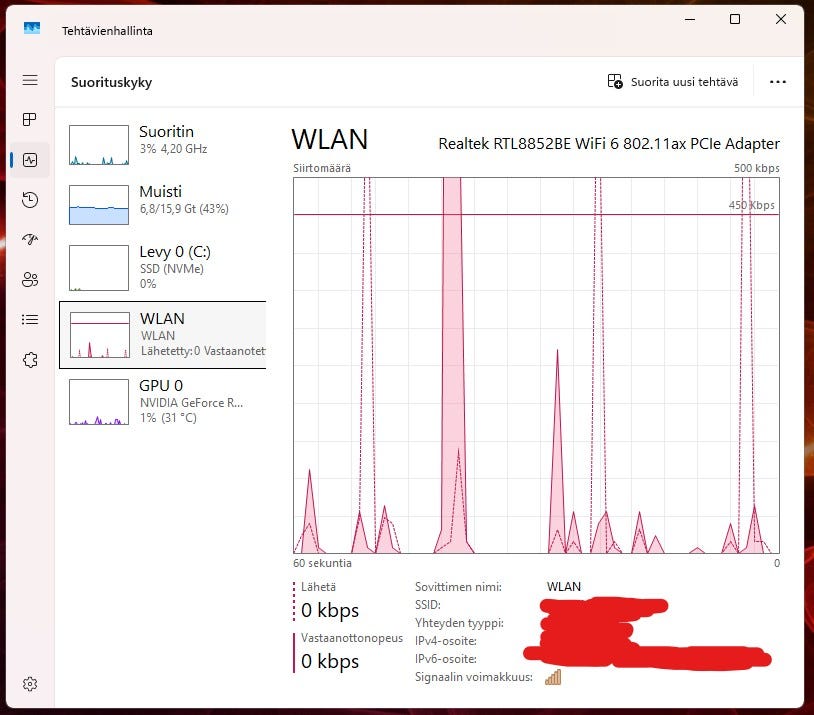Select the WLAN network entry
The height and width of the screenshot is (715, 814).
click(162, 335)
